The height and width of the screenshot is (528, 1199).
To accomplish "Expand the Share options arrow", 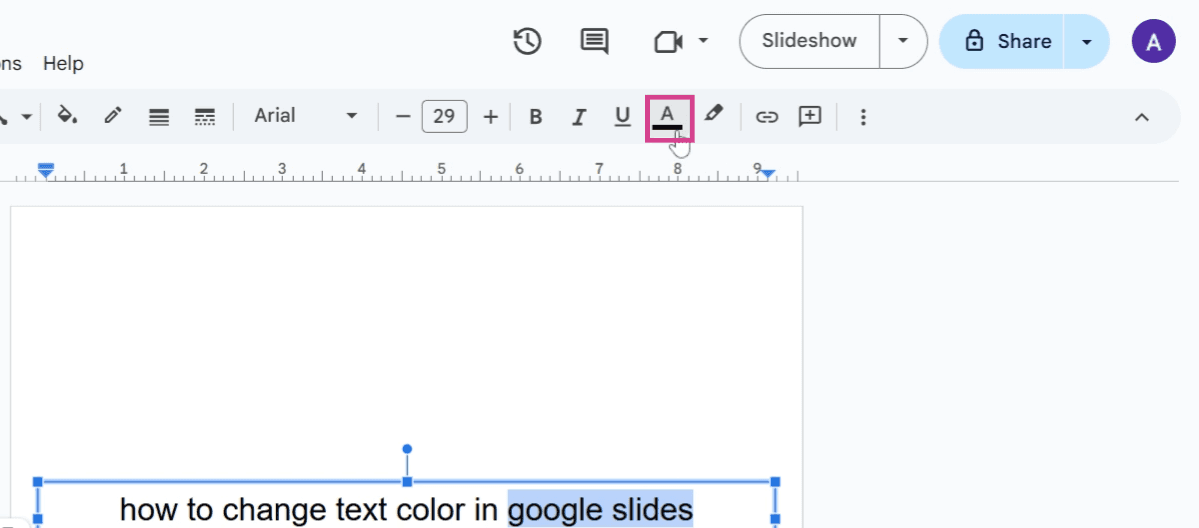I will 1086,41.
